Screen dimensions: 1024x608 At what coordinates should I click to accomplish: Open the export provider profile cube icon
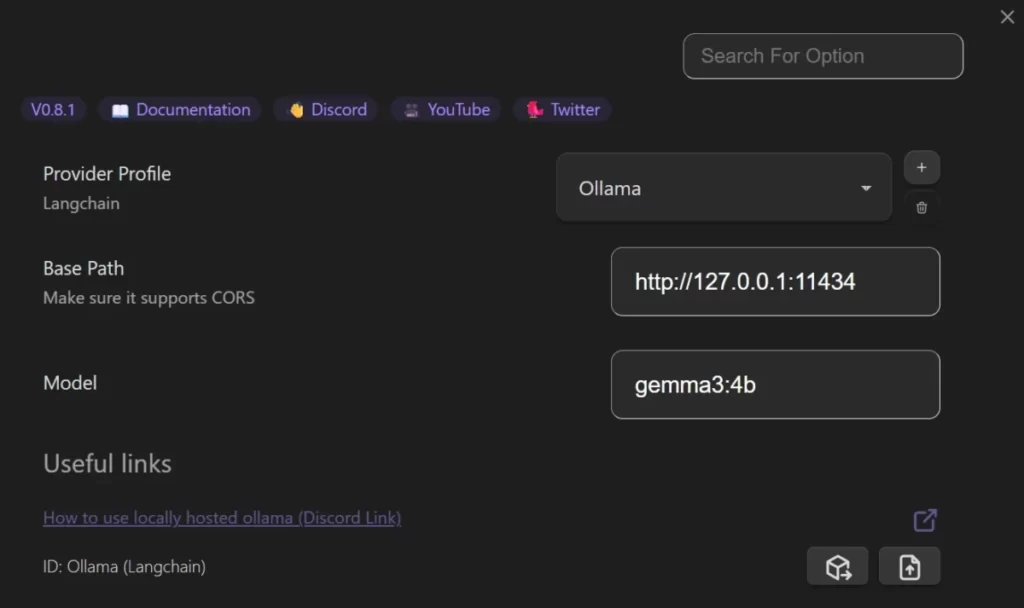pos(837,566)
